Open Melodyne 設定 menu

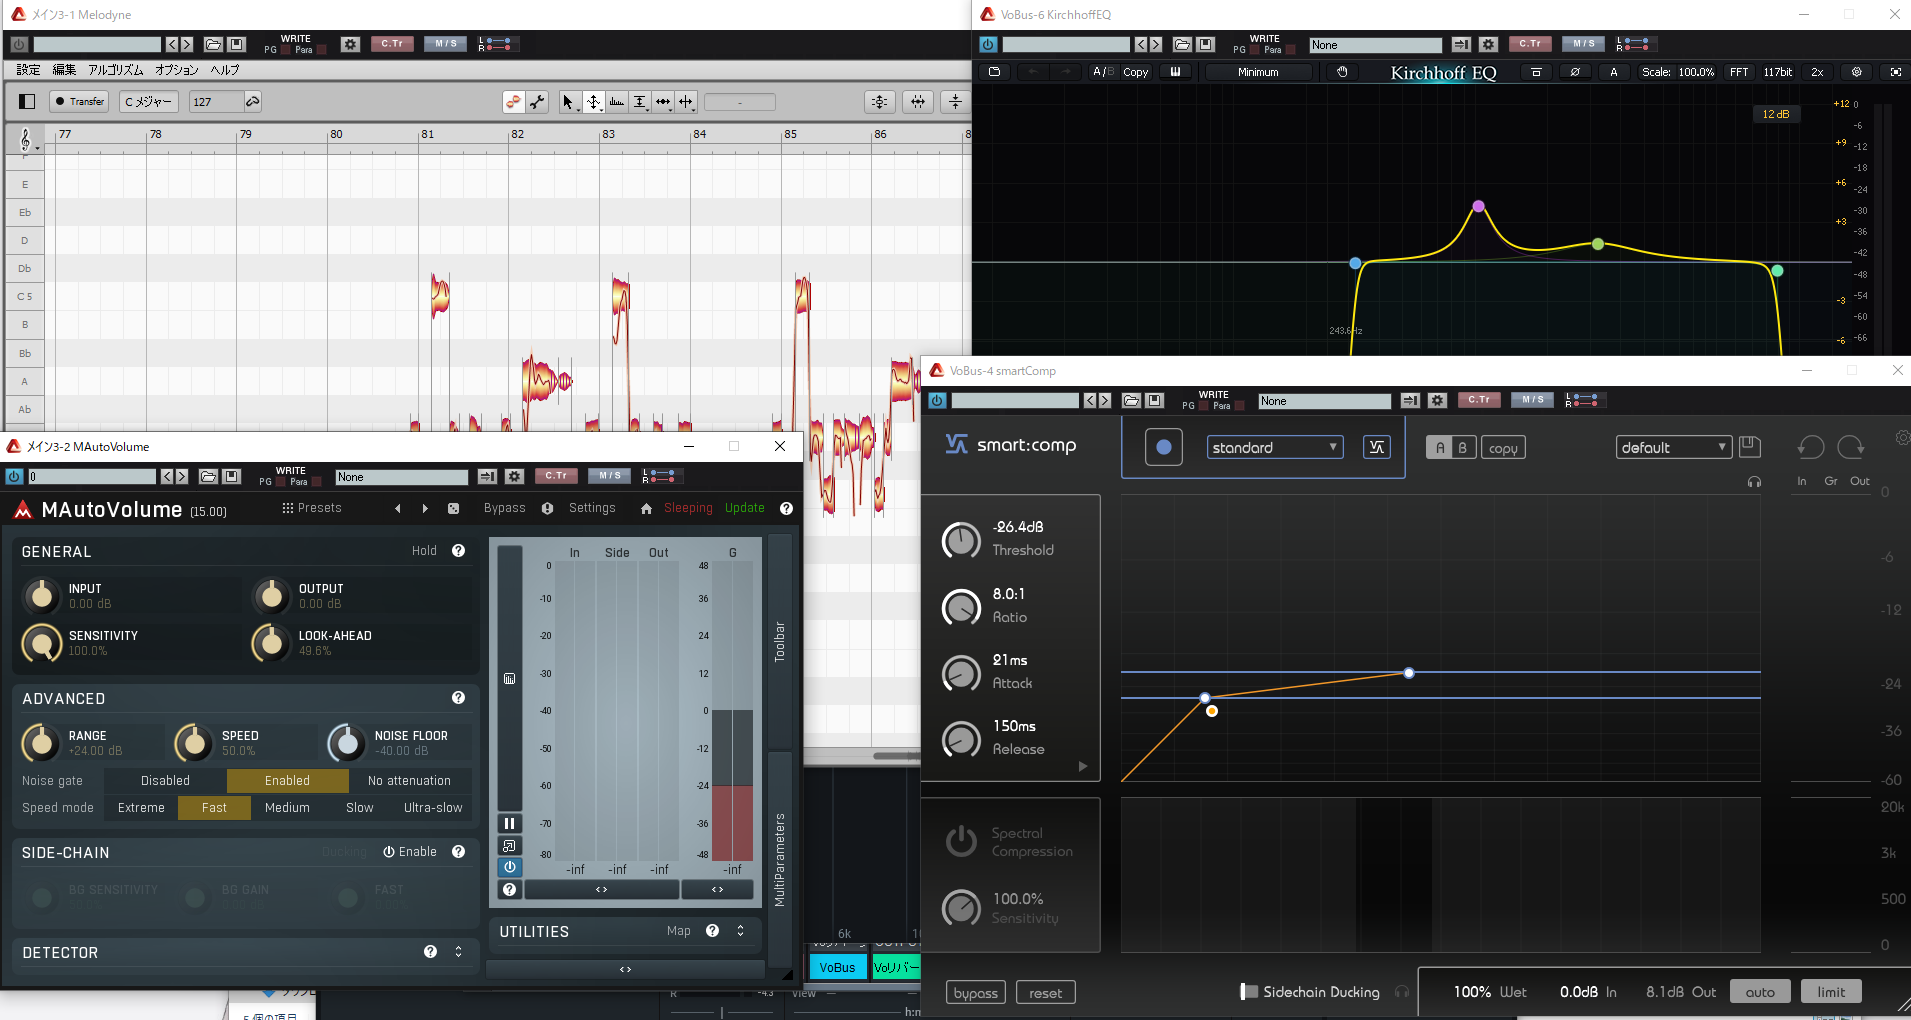click(x=29, y=70)
